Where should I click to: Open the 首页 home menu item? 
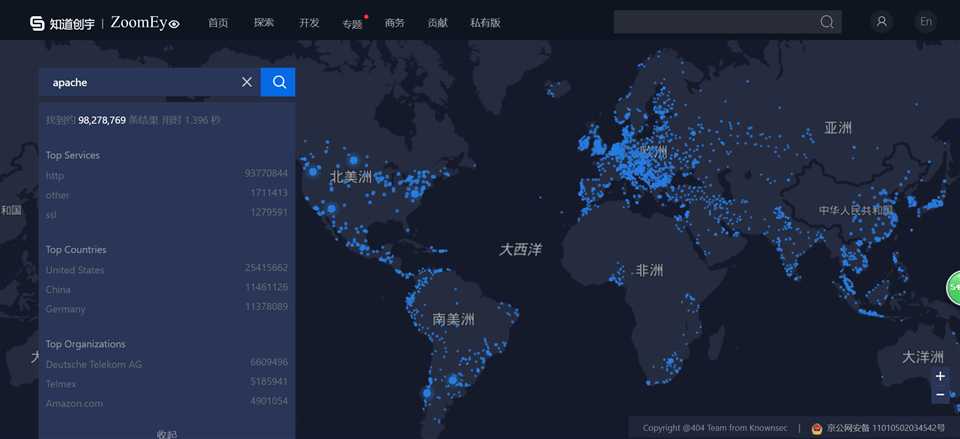click(x=218, y=23)
